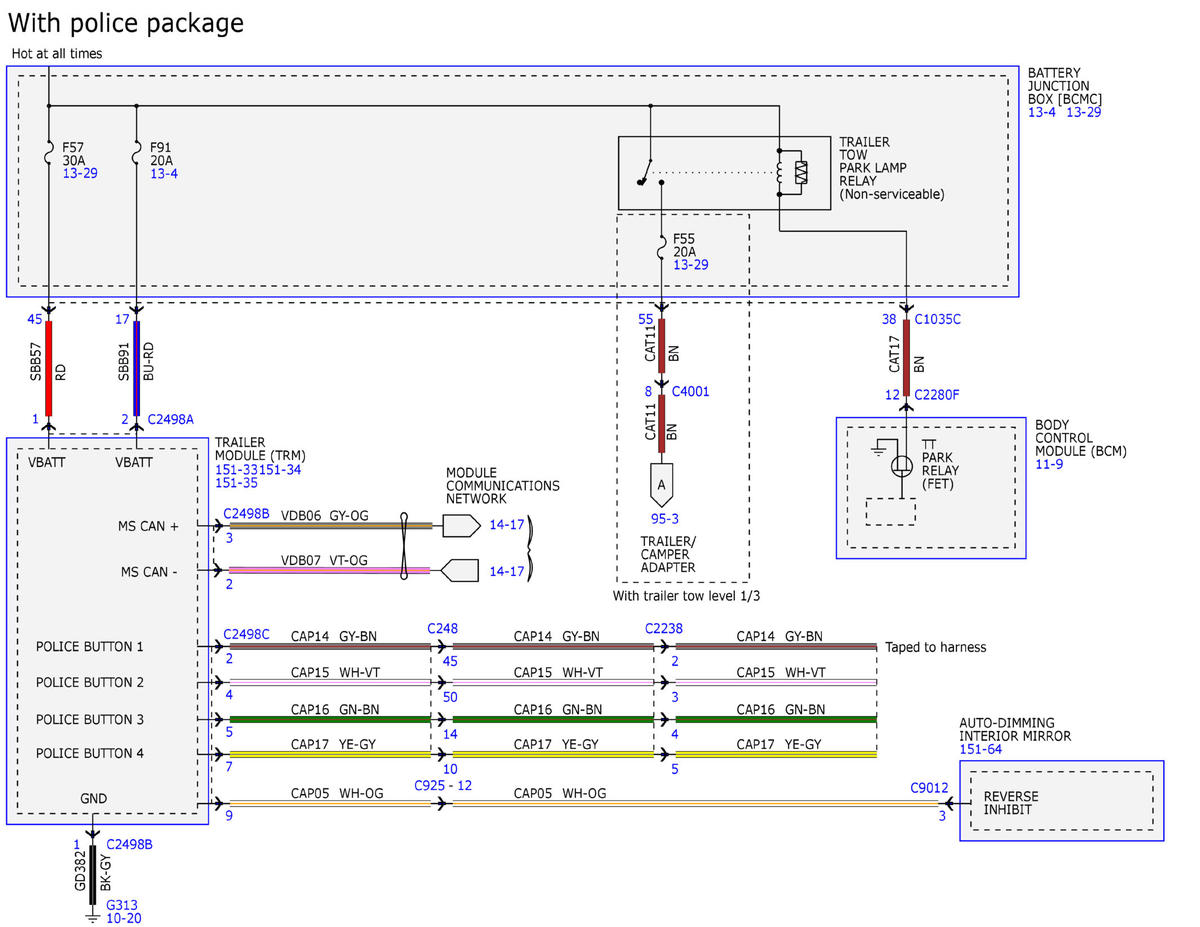Click the TT park relay FET symbol

pos(902,465)
